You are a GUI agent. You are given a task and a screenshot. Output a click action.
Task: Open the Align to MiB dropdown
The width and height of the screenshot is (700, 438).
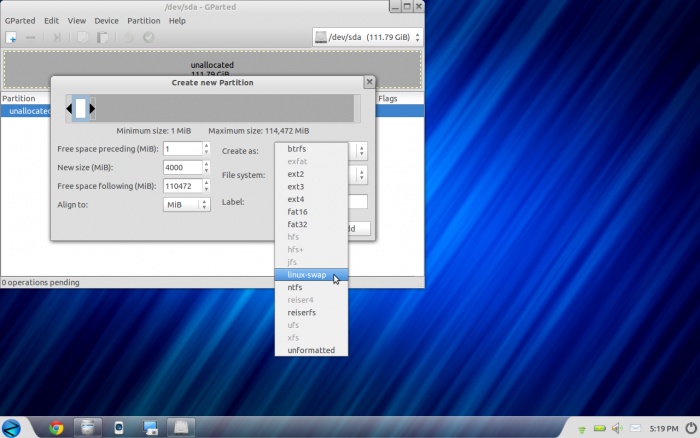point(187,204)
